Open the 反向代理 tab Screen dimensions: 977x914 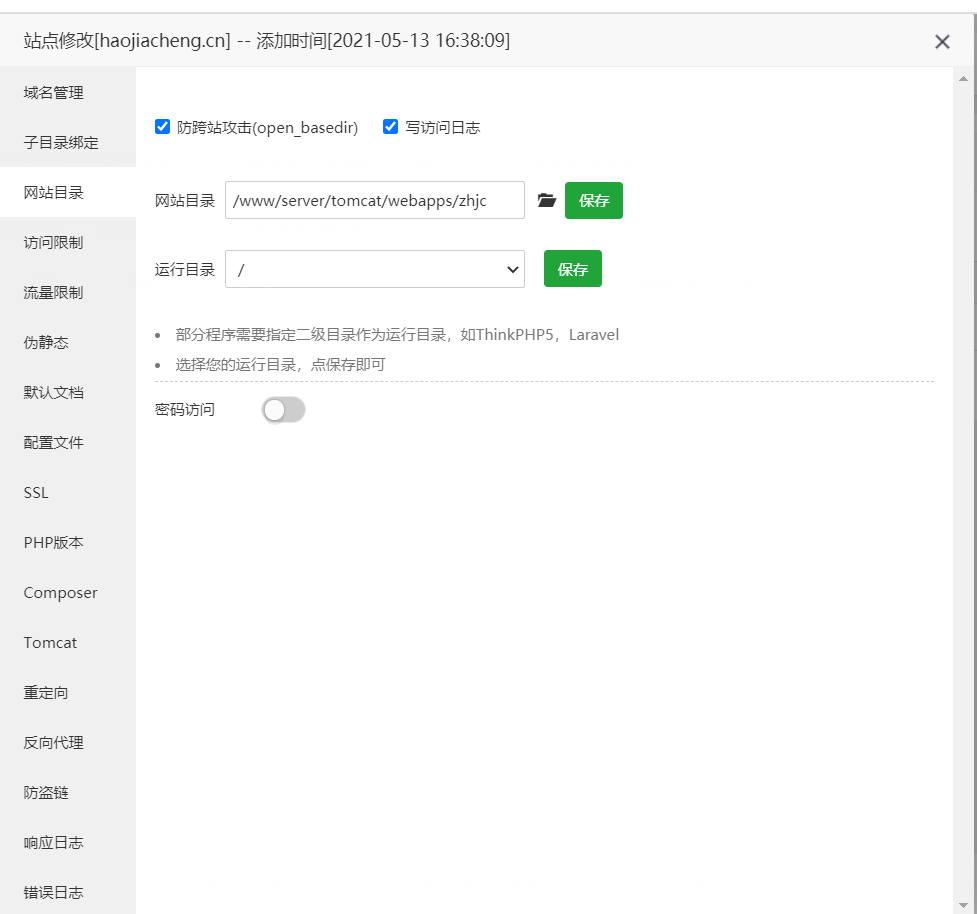(54, 743)
